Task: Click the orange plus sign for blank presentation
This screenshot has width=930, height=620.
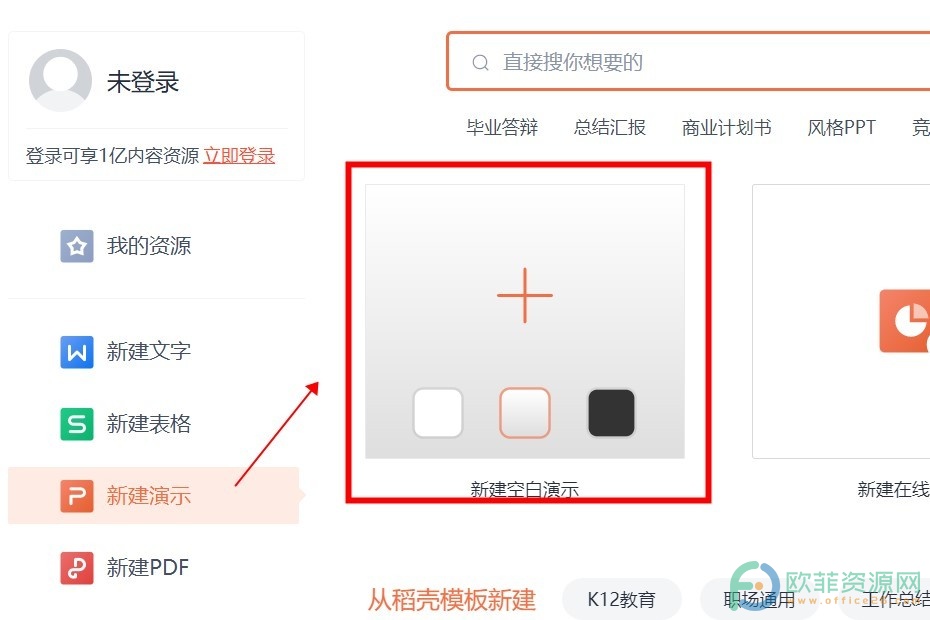Action: (525, 295)
